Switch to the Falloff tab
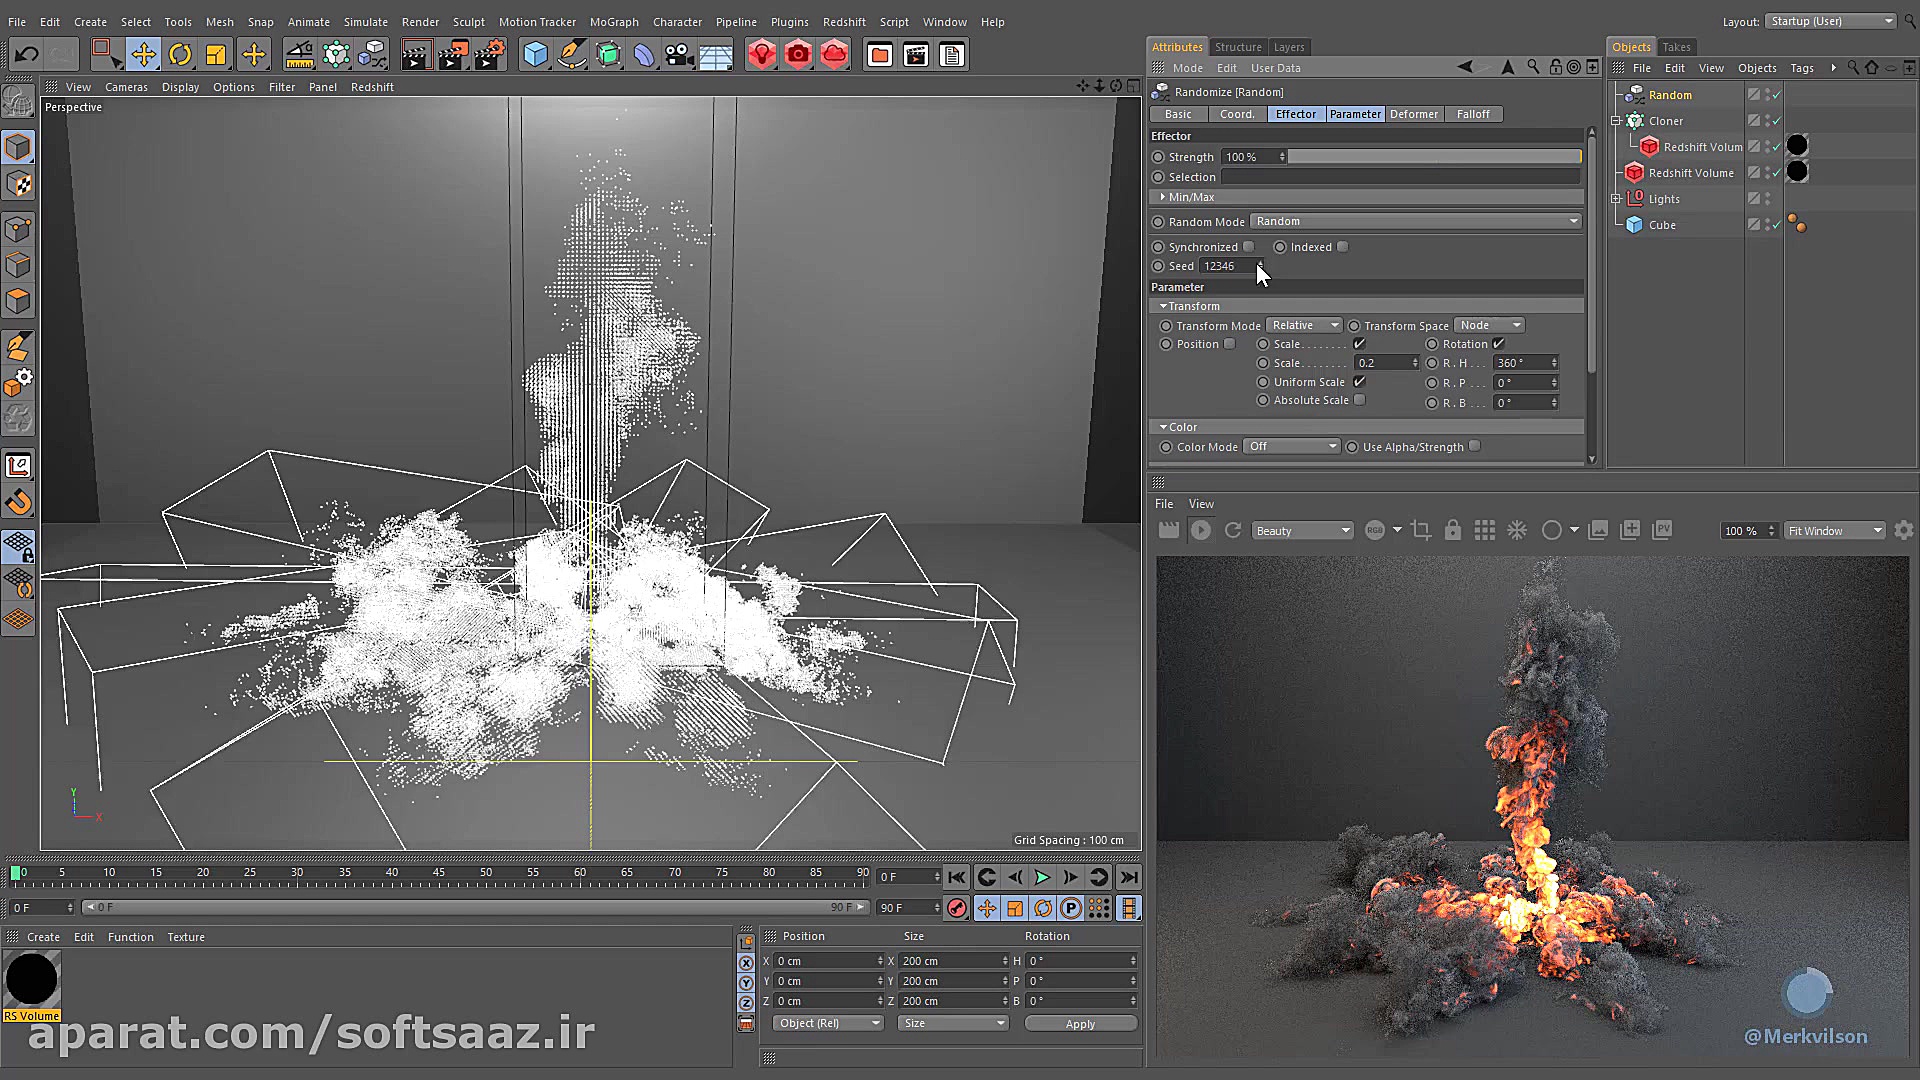The height and width of the screenshot is (1080, 1920). click(x=1473, y=114)
